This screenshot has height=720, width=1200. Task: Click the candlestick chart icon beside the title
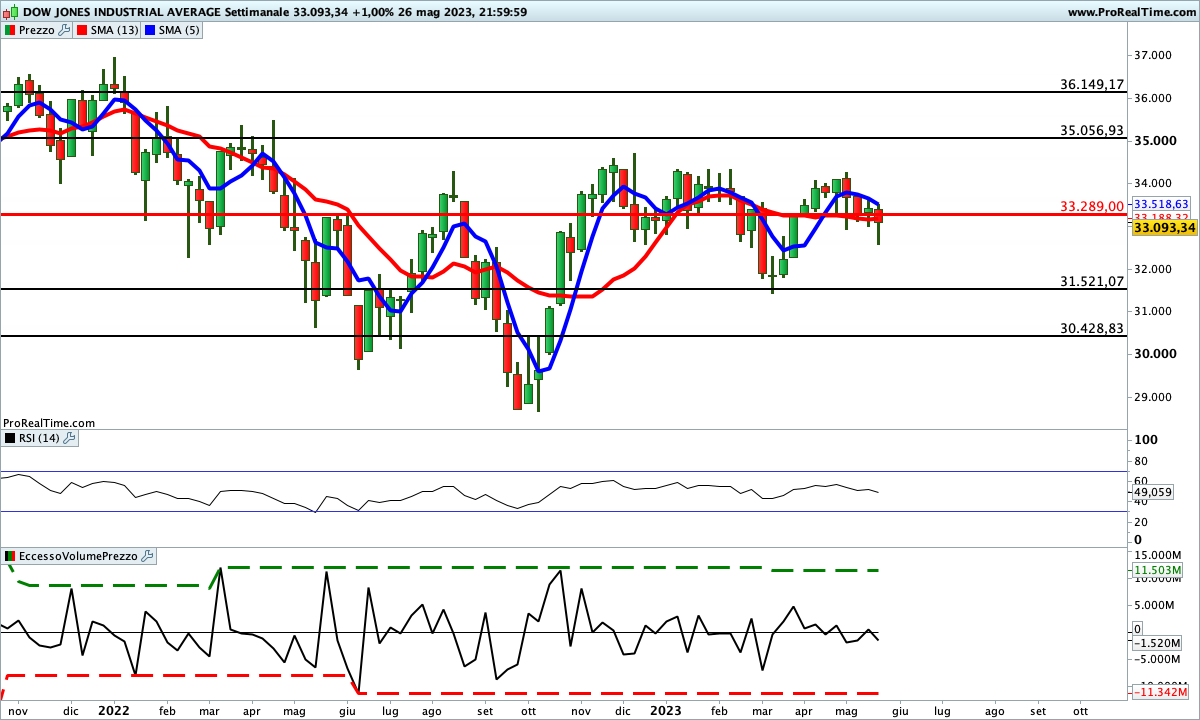tap(9, 13)
